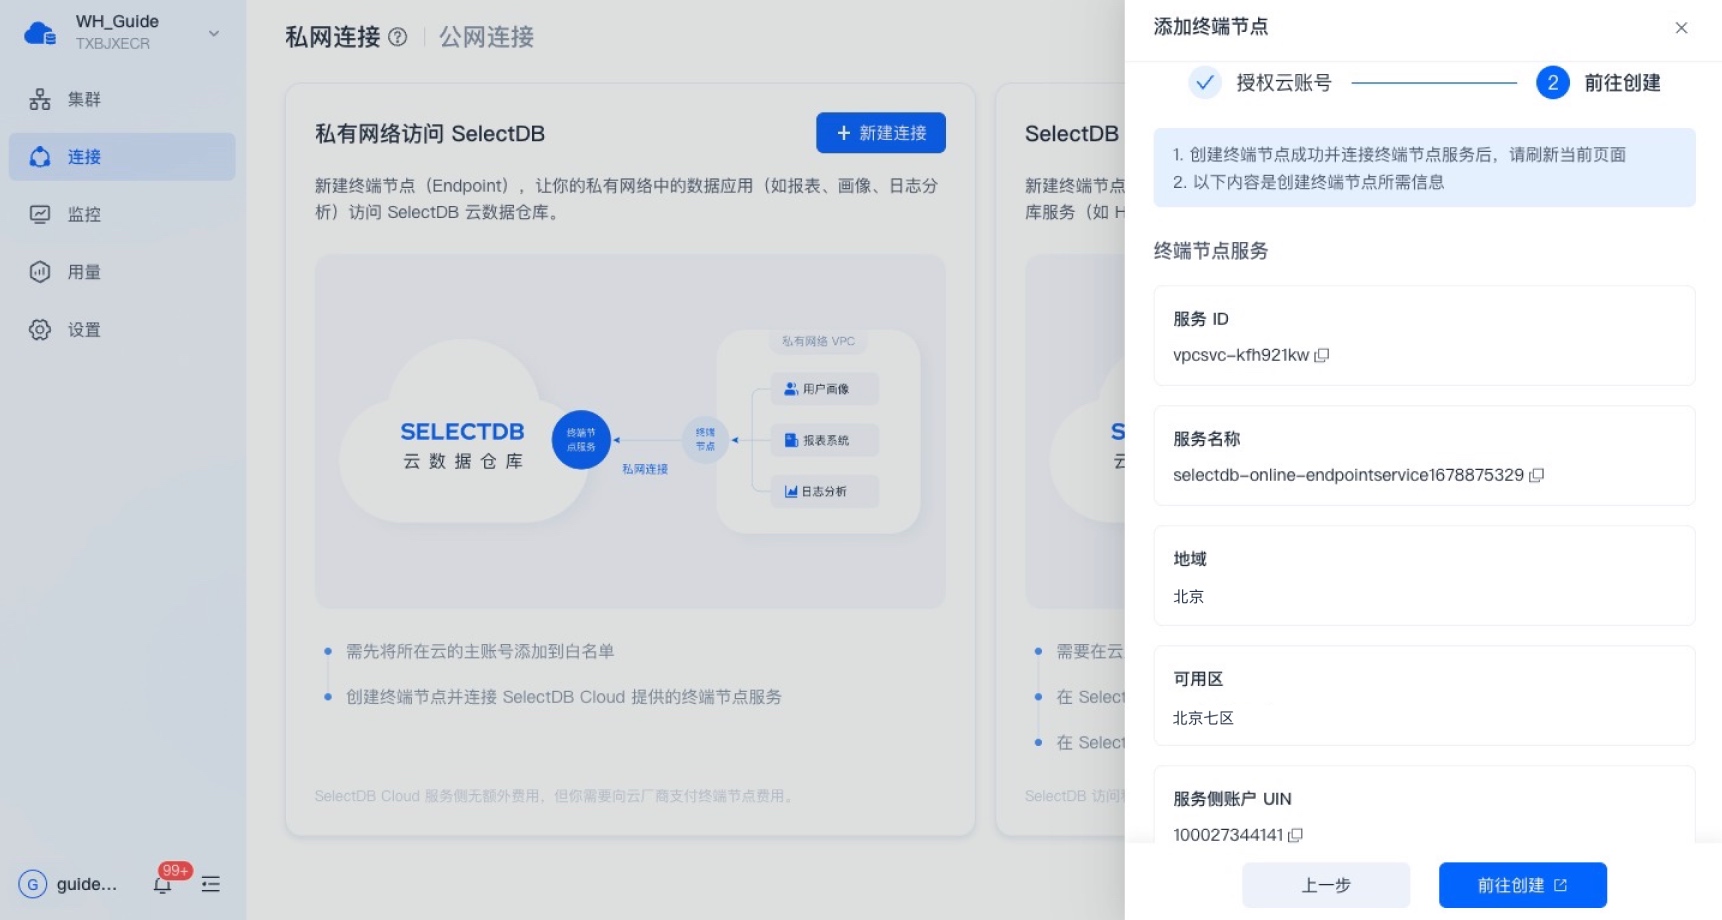
Task: Select the 私网连接 tab
Action: pyautogui.click(x=332, y=37)
